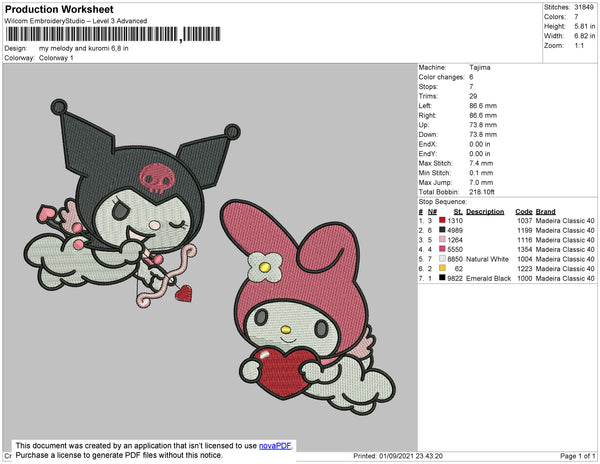Click the red 1310 thread color swatch
Viewport: 600px width, 464px height.
pos(442,220)
